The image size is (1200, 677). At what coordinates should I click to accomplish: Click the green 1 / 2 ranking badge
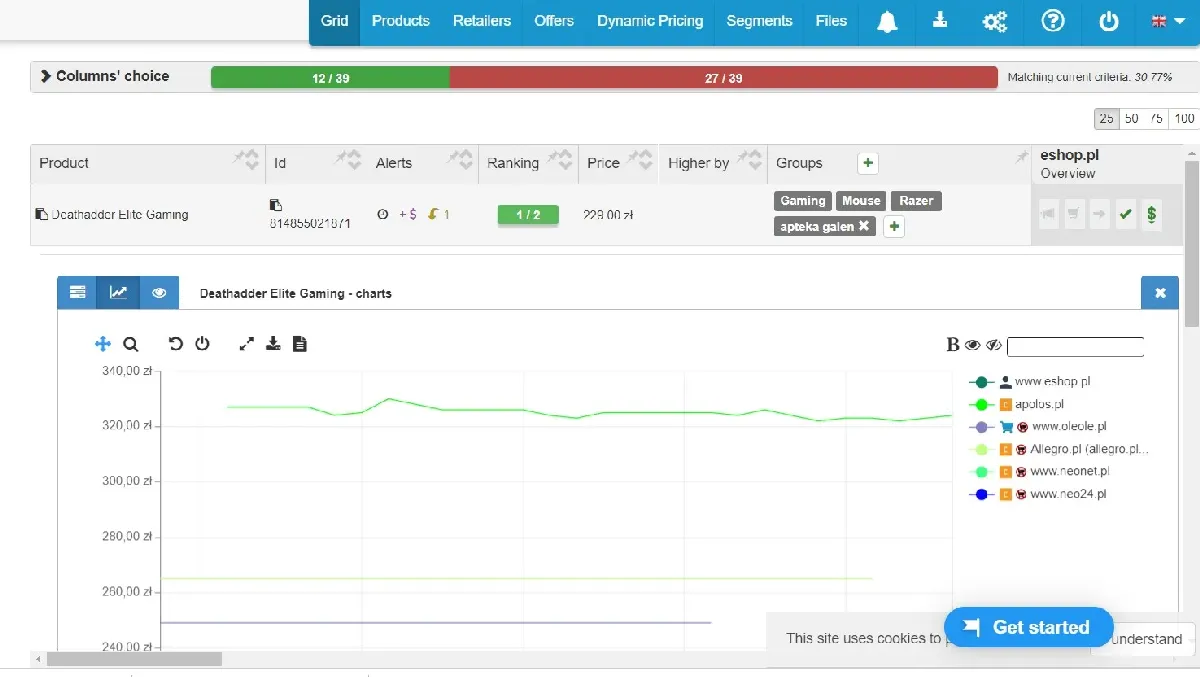(x=528, y=214)
